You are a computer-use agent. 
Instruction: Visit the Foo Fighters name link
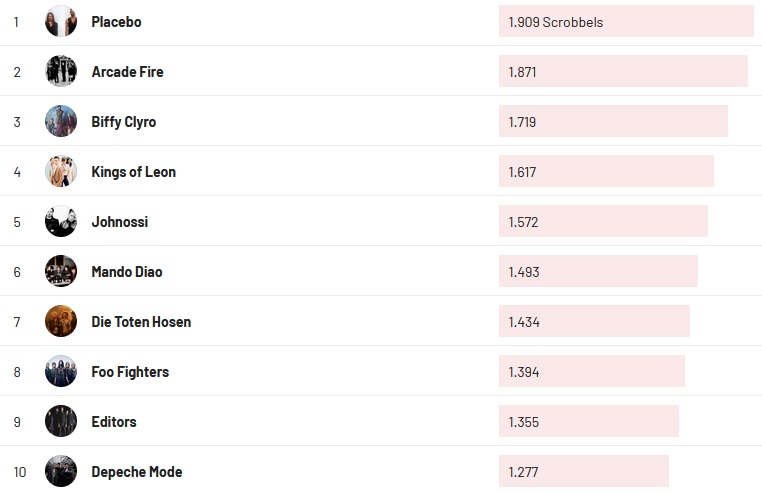[x=130, y=372]
